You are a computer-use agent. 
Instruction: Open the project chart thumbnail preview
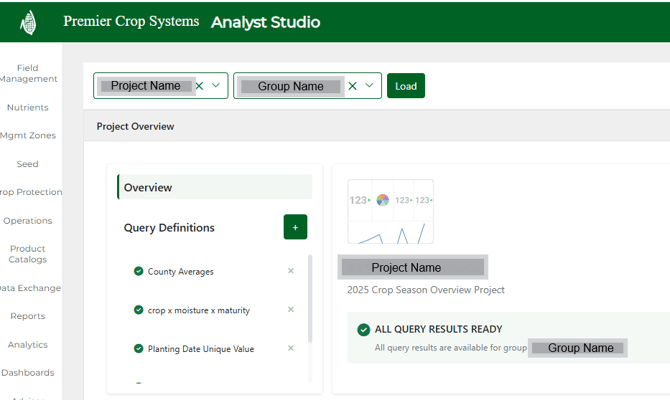(390, 212)
